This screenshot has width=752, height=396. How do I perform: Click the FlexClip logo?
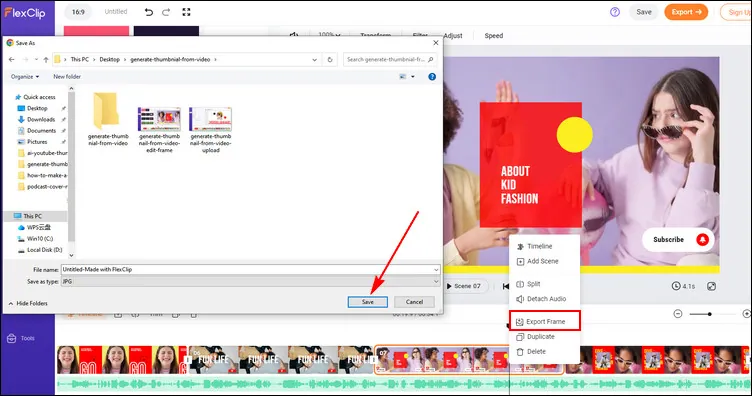[25, 12]
